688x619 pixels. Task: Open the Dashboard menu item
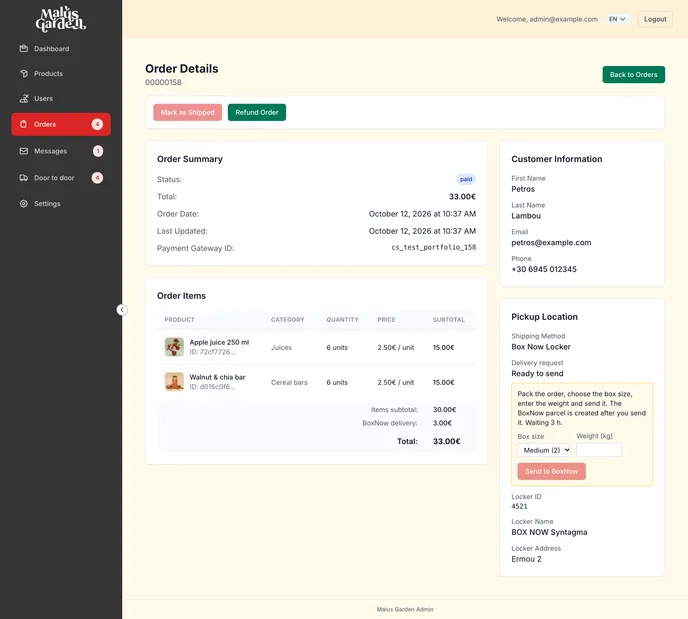click(x=61, y=48)
